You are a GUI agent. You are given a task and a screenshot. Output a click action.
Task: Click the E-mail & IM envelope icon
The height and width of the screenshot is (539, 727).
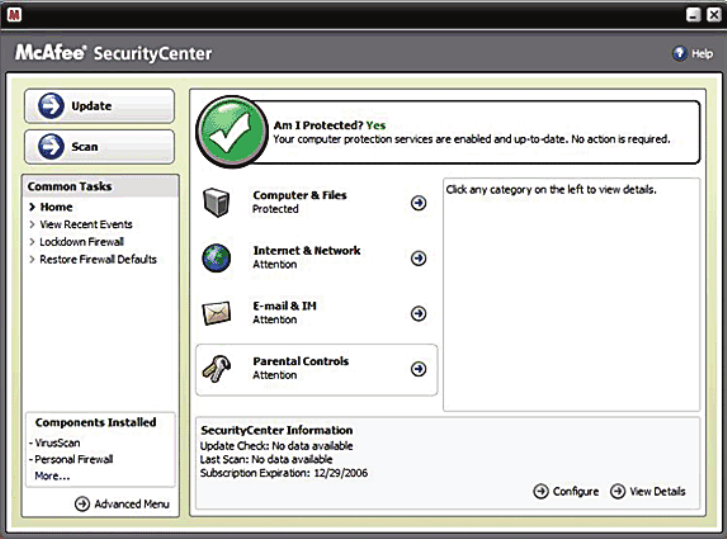click(218, 313)
